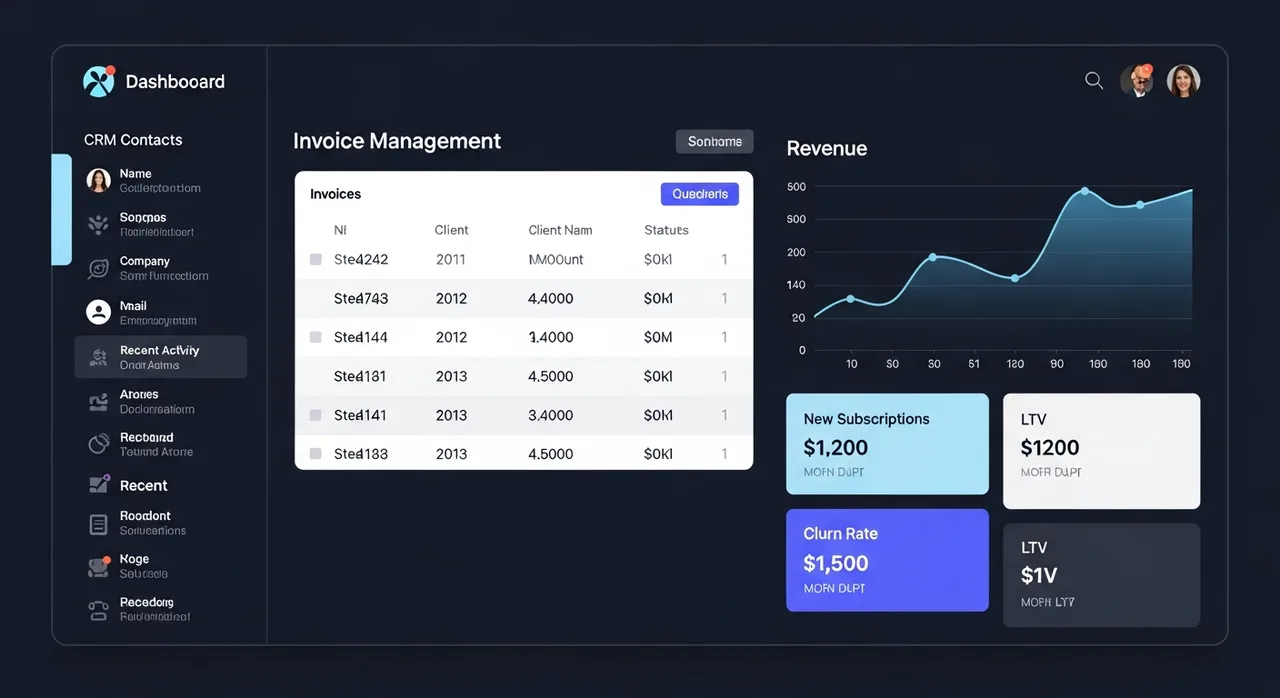Click the purple Quaderis button

[x=700, y=194]
